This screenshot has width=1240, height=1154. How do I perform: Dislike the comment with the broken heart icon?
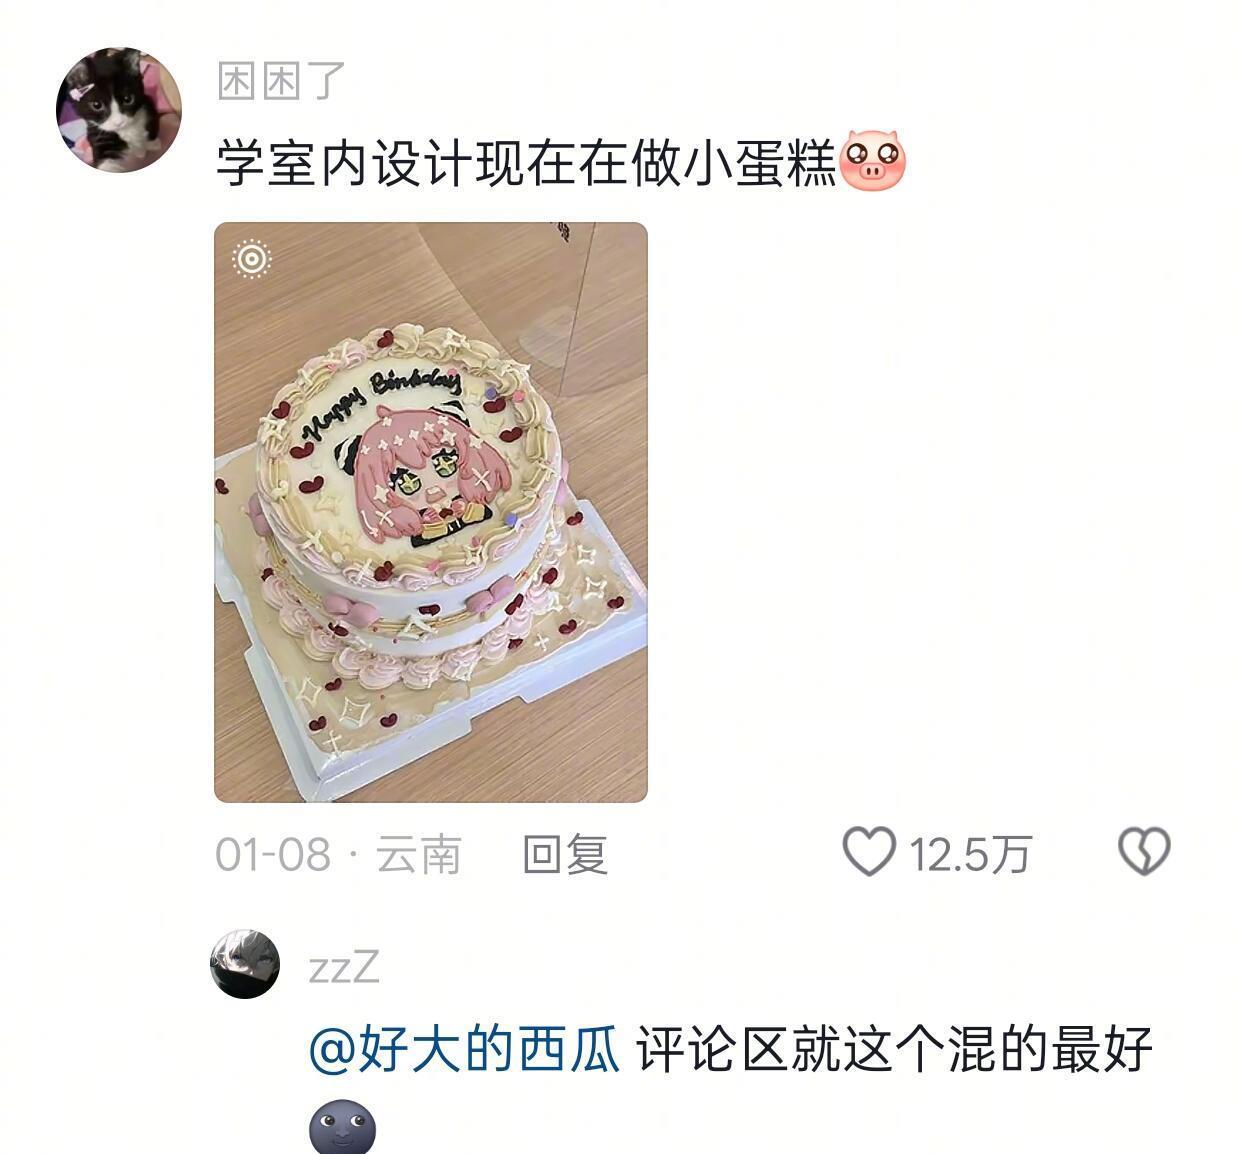coord(1144,852)
